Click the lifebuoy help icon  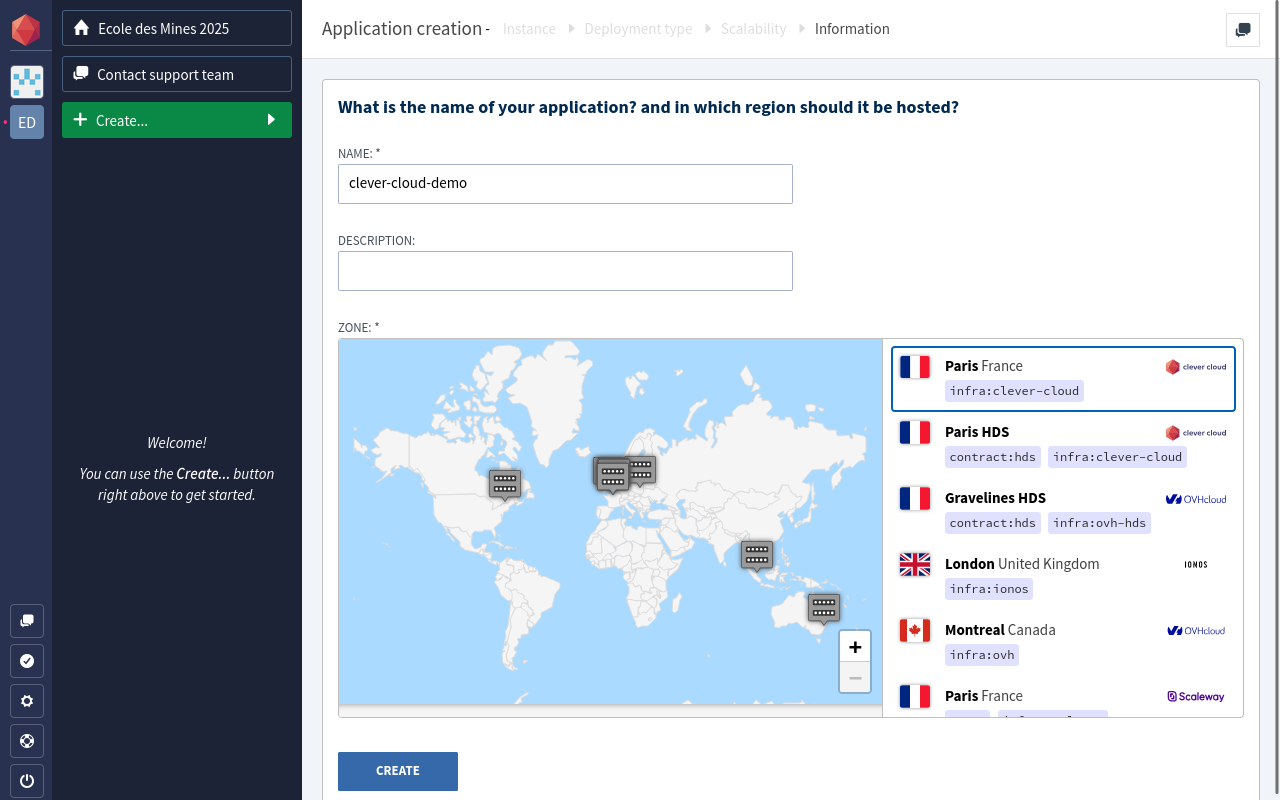27,741
